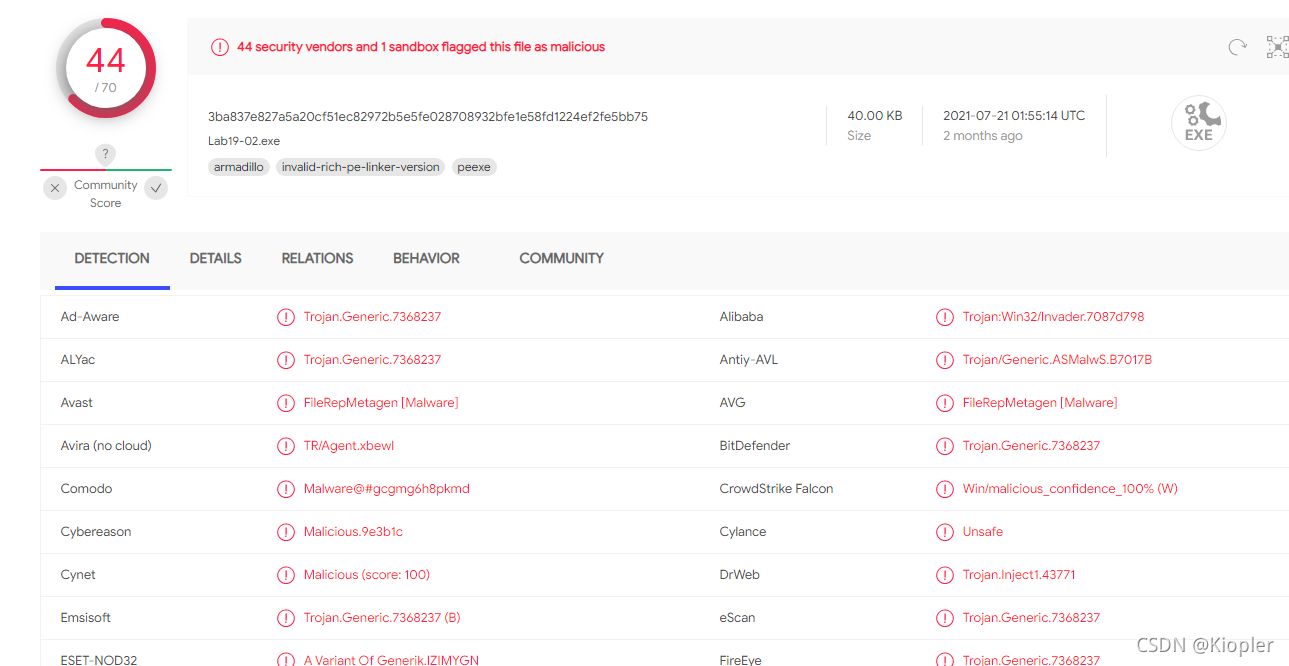Click the Malicious (score: 100) result
Viewport: 1289px width, 666px height.
(x=367, y=575)
